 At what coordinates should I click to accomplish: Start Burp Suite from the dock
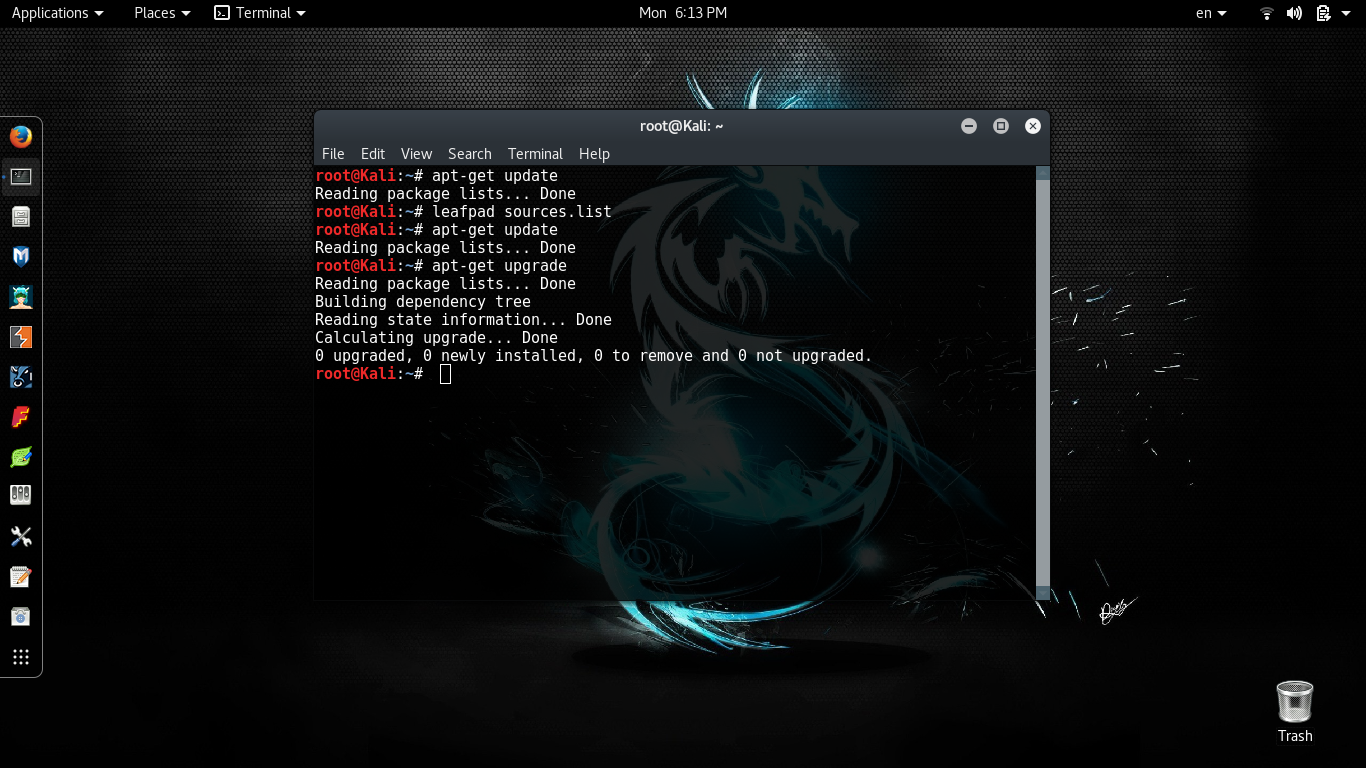[21, 337]
